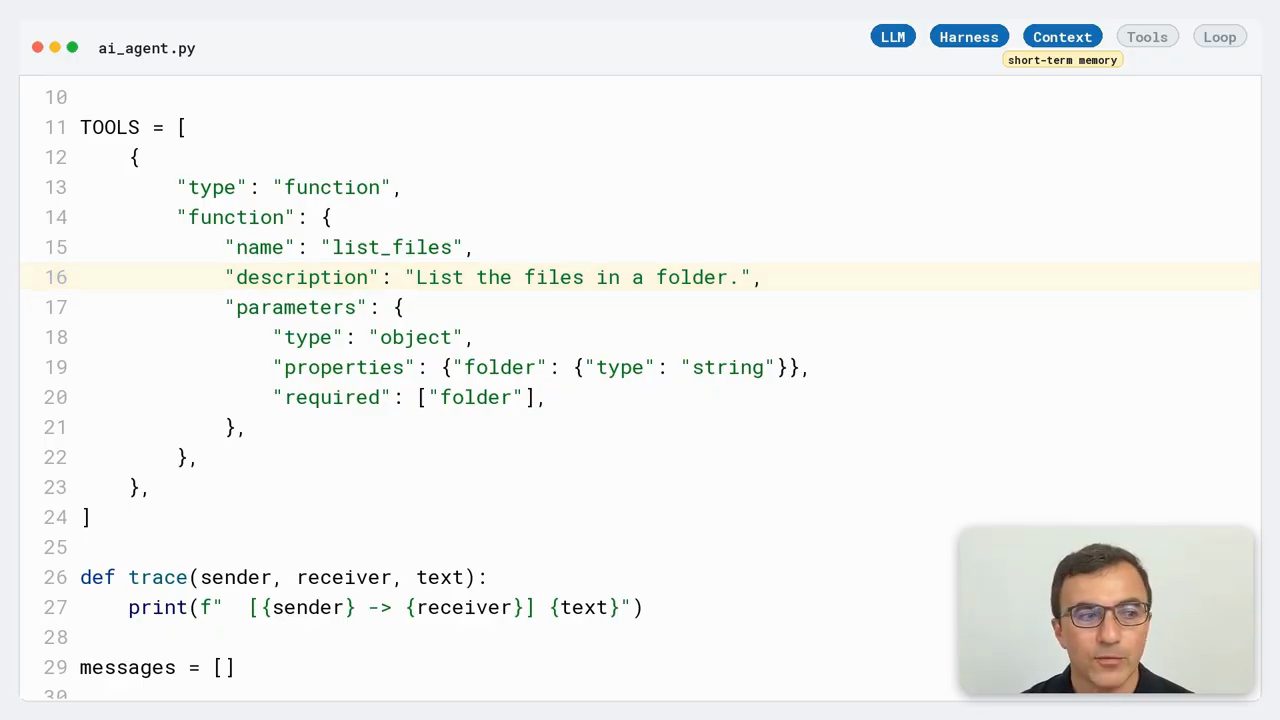
Task: Click the "list_files" string value
Action: coord(392,247)
